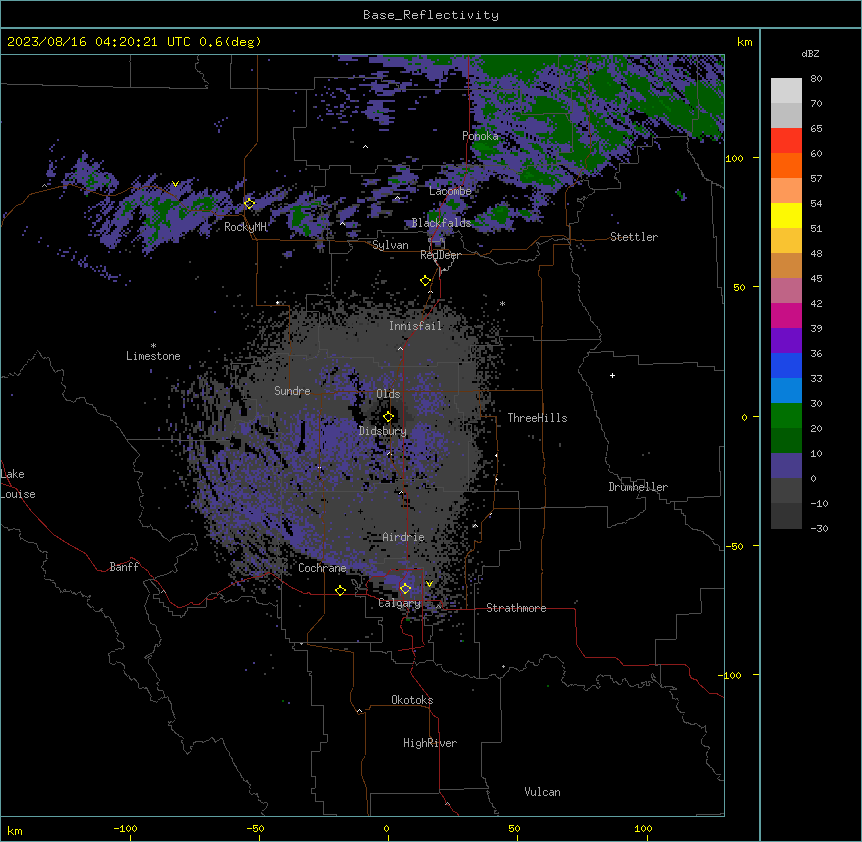Click the Base_Reflectivity title

[431, 15]
